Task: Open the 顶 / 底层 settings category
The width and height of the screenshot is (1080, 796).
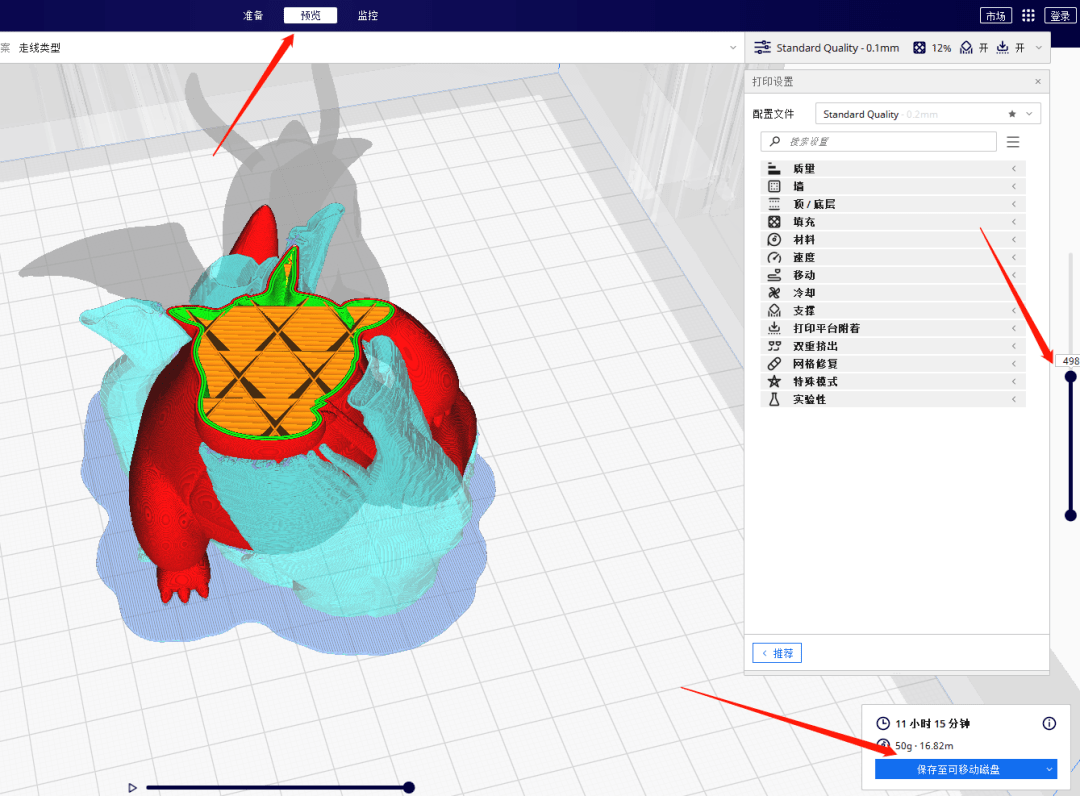Action: (893, 204)
